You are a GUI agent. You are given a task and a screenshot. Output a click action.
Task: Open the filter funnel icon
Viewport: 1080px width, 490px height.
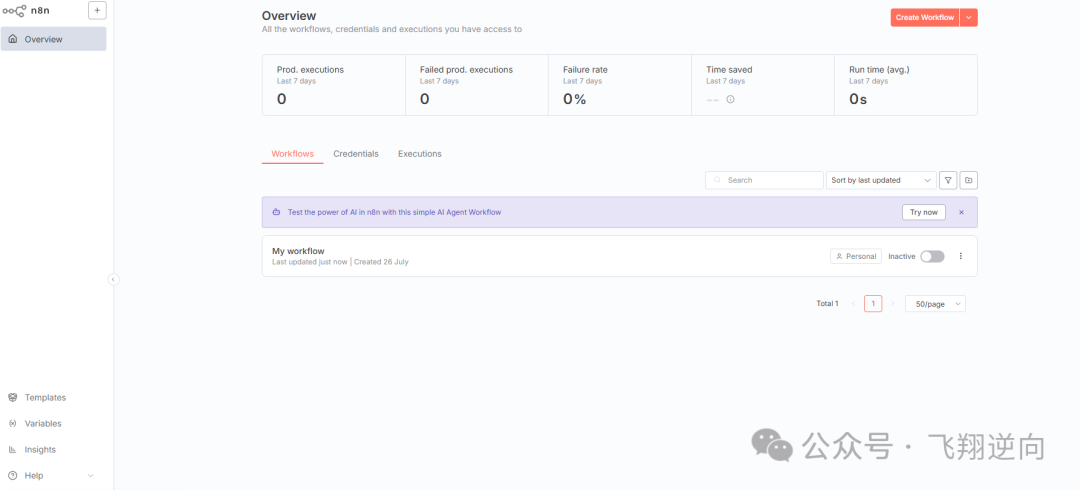click(948, 180)
